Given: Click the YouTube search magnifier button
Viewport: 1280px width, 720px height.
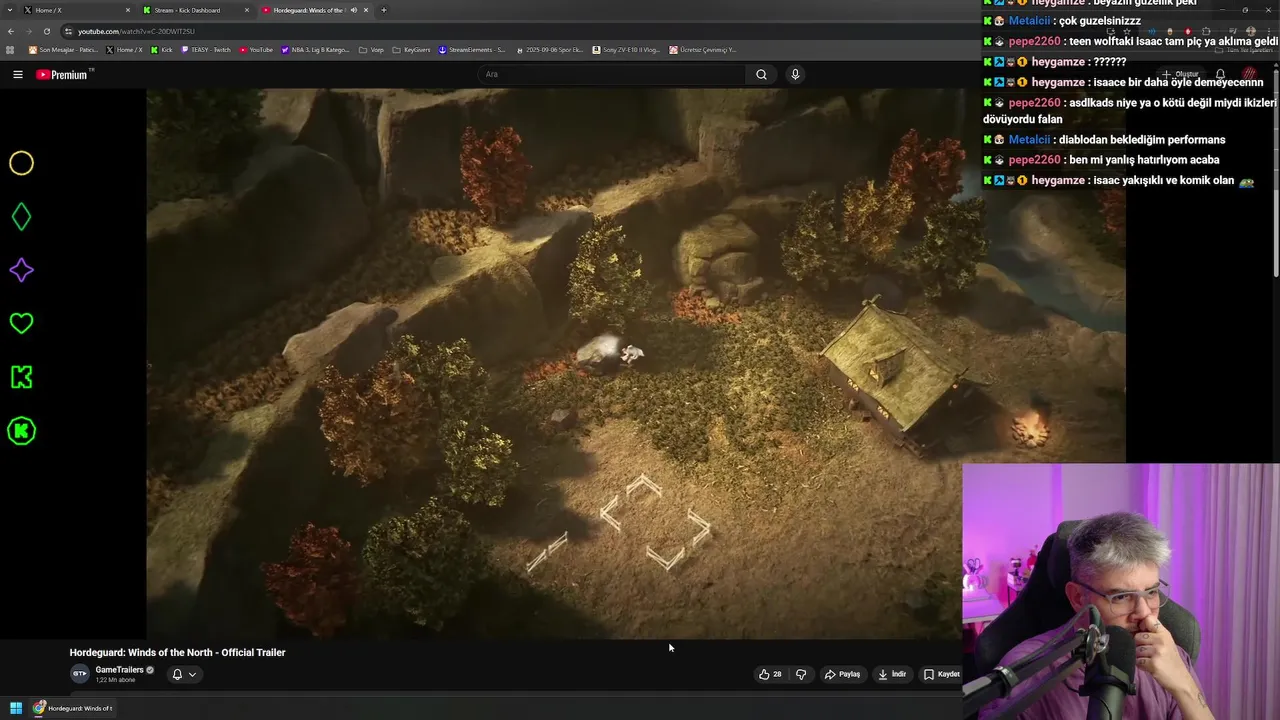Looking at the screenshot, I should (x=761, y=74).
